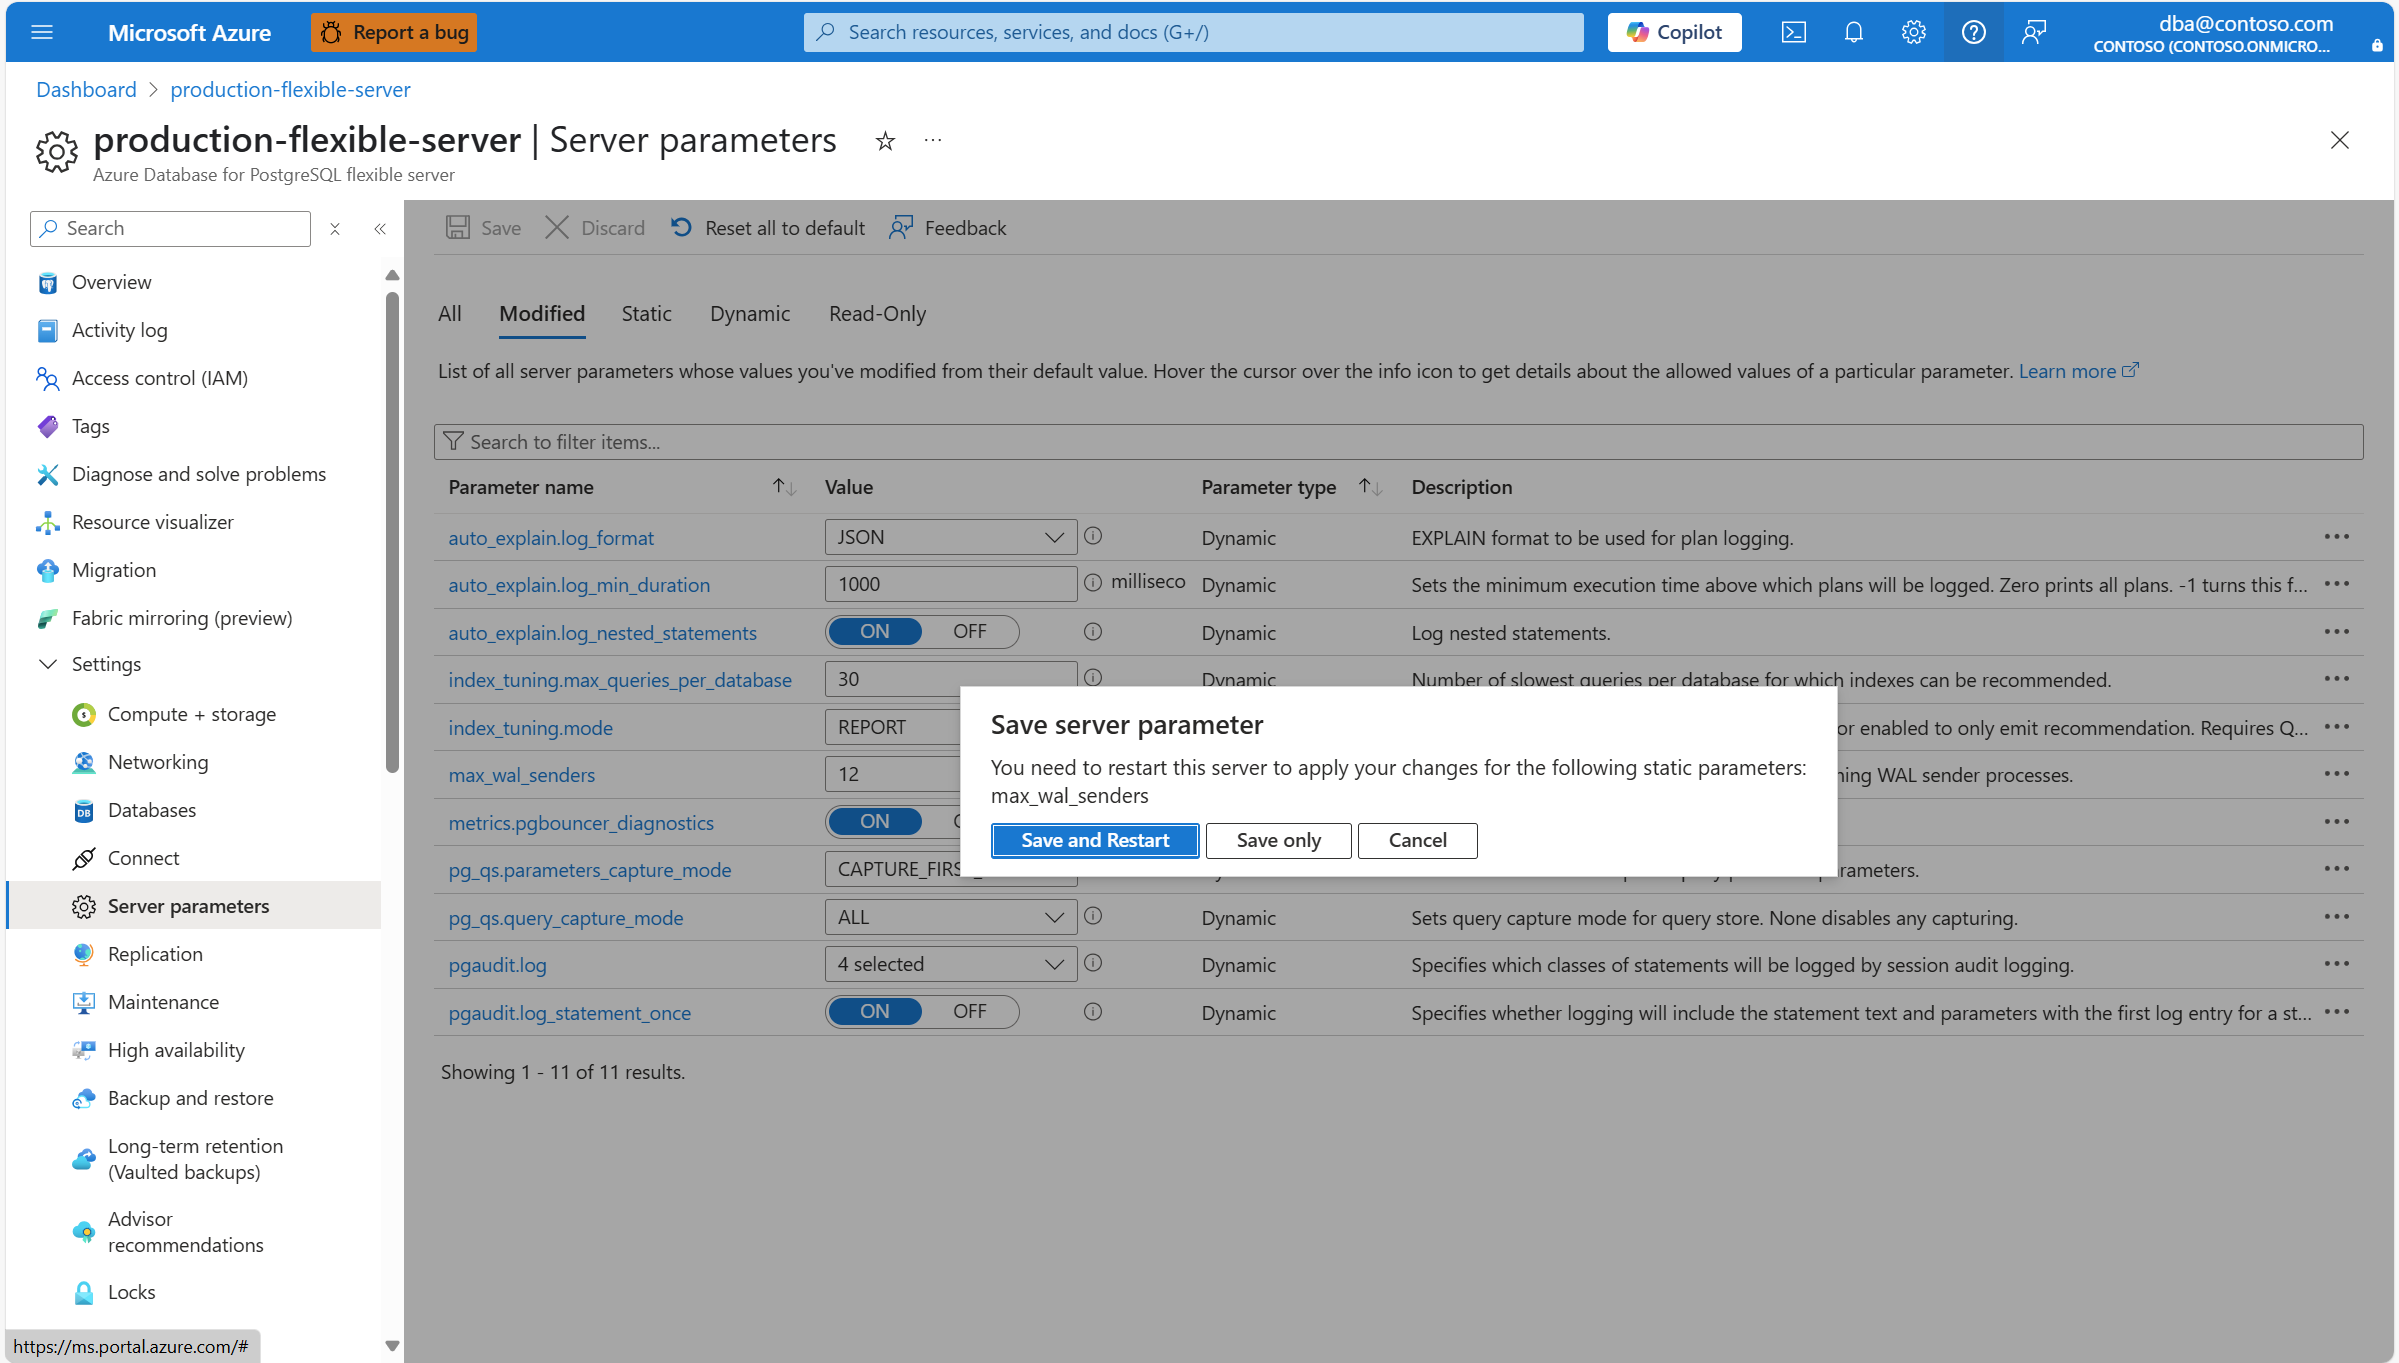The height and width of the screenshot is (1363, 2399).
Task: Click the portal settings gear icon
Action: [x=1913, y=32]
